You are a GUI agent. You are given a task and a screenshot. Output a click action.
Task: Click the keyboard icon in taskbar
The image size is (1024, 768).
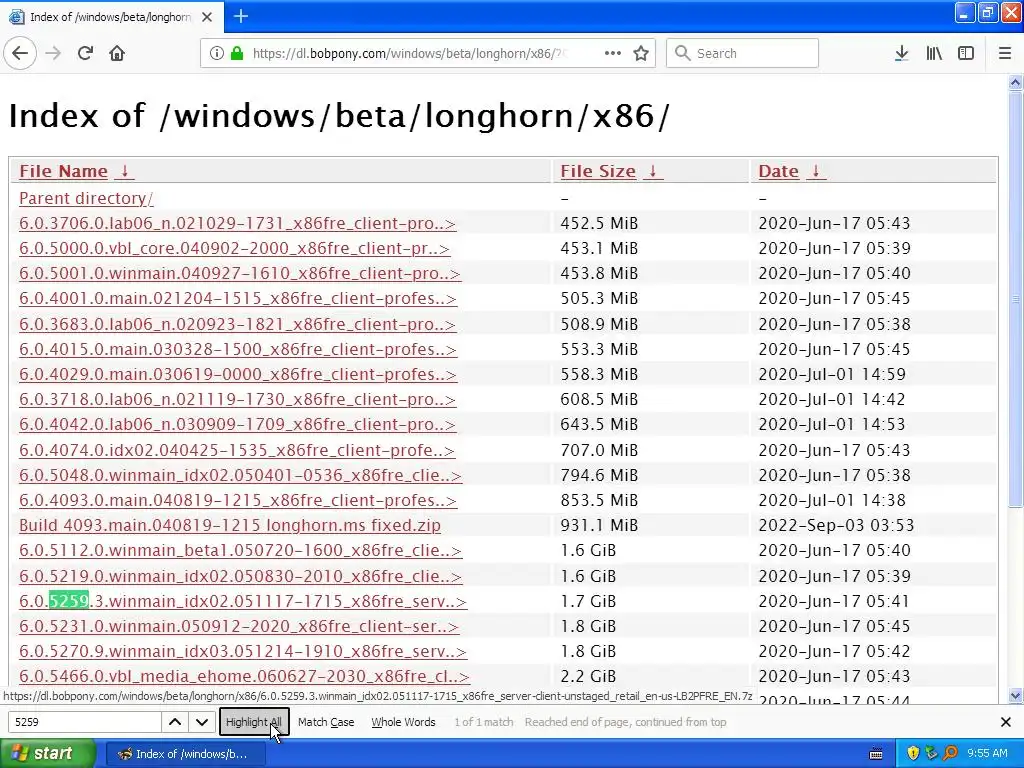tap(876, 754)
